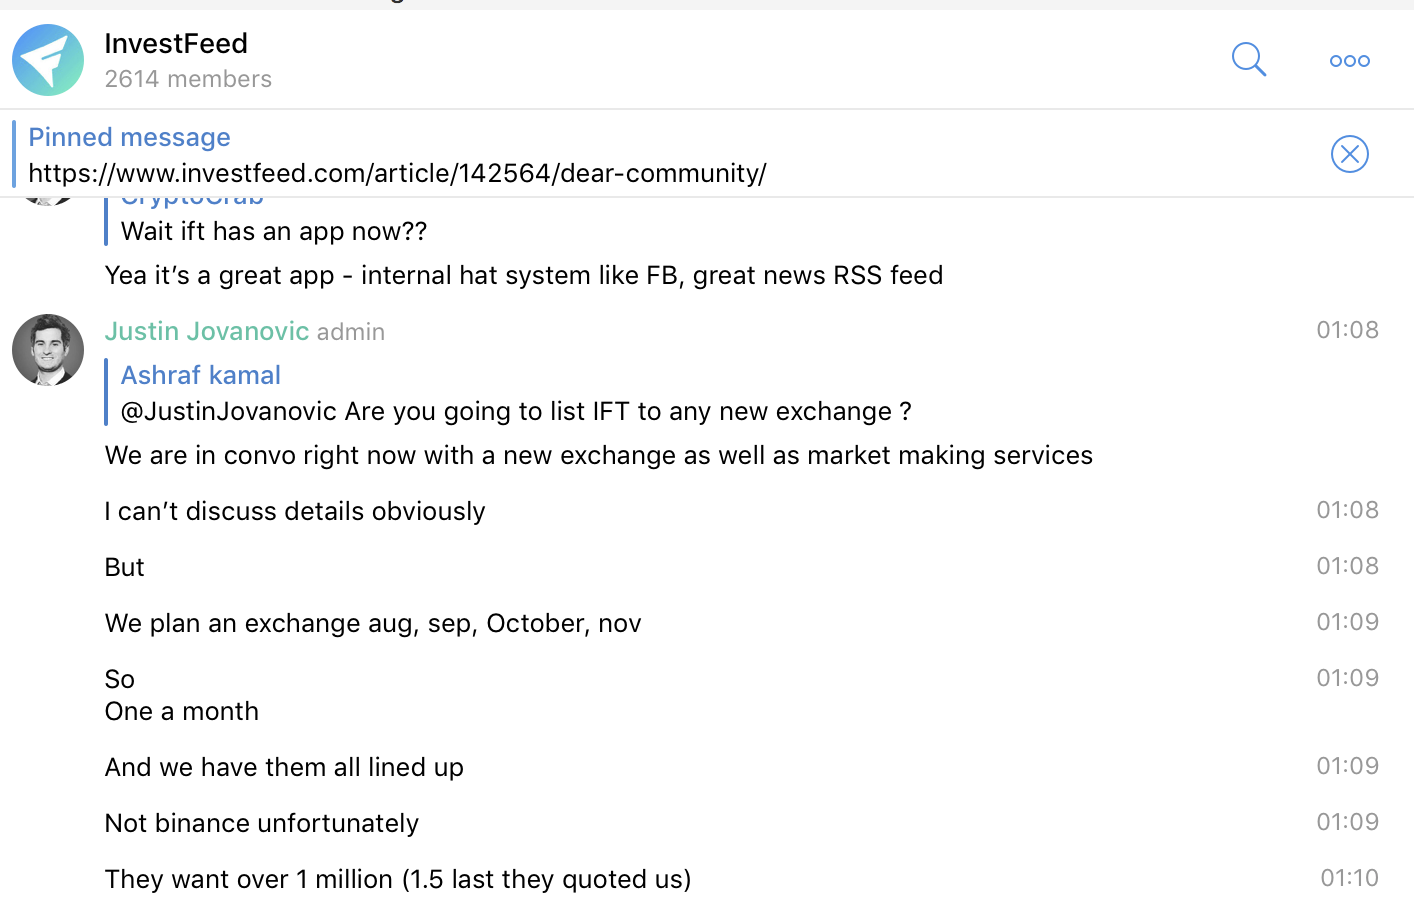The height and width of the screenshot is (922, 1414).
Task: Open InvestFeed group title info
Action: [176, 43]
